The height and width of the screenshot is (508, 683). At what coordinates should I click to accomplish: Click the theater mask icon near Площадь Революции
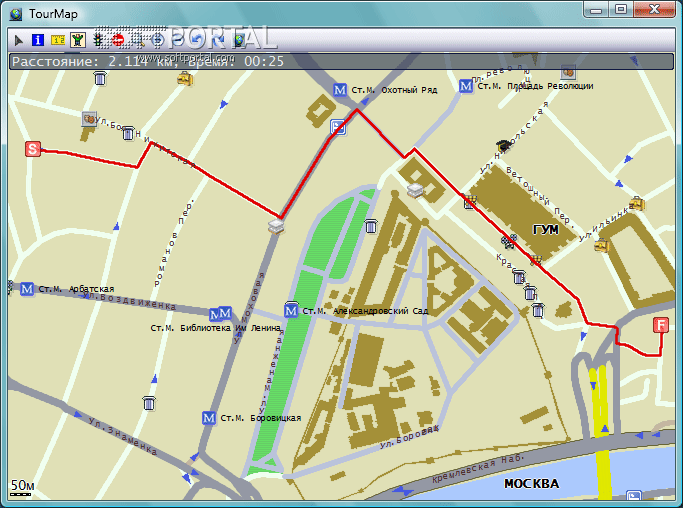click(x=568, y=71)
